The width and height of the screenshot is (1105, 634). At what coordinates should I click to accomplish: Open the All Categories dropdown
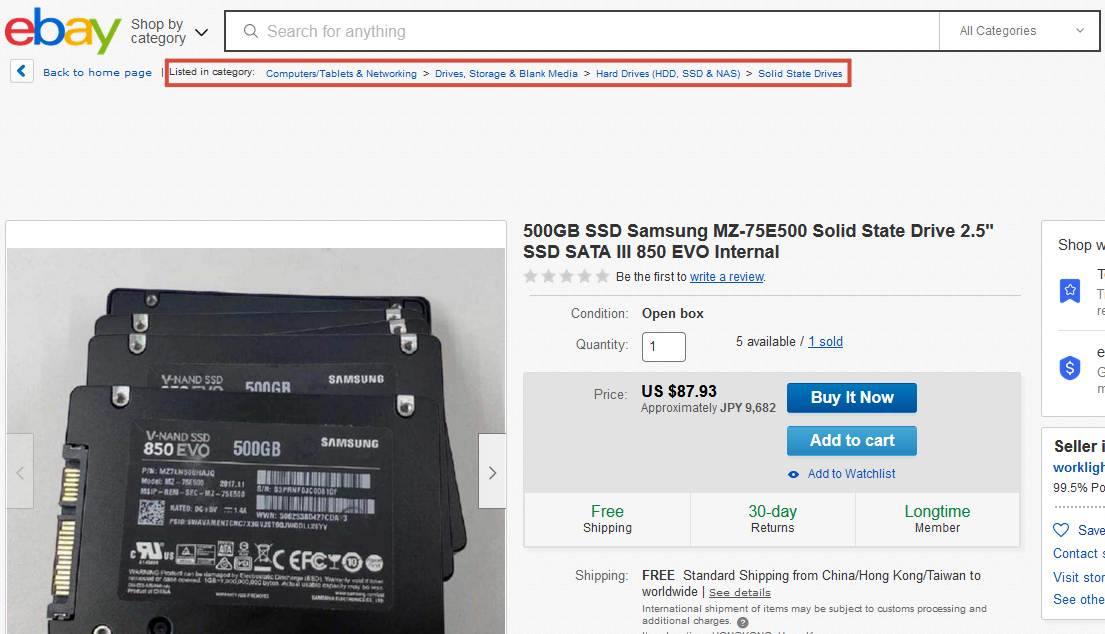click(1018, 31)
